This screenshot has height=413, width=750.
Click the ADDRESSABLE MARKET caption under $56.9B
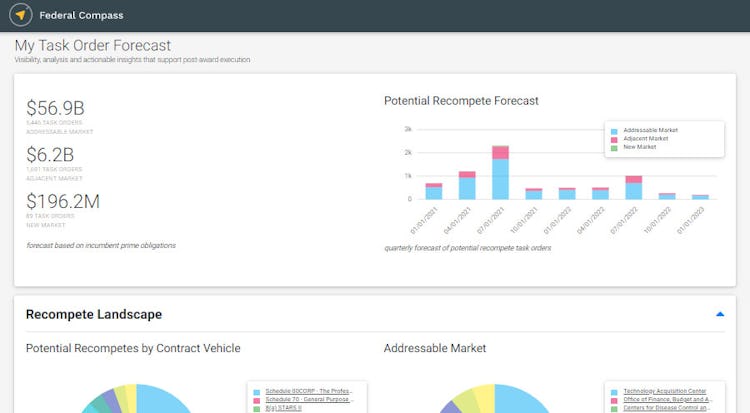coord(60,132)
